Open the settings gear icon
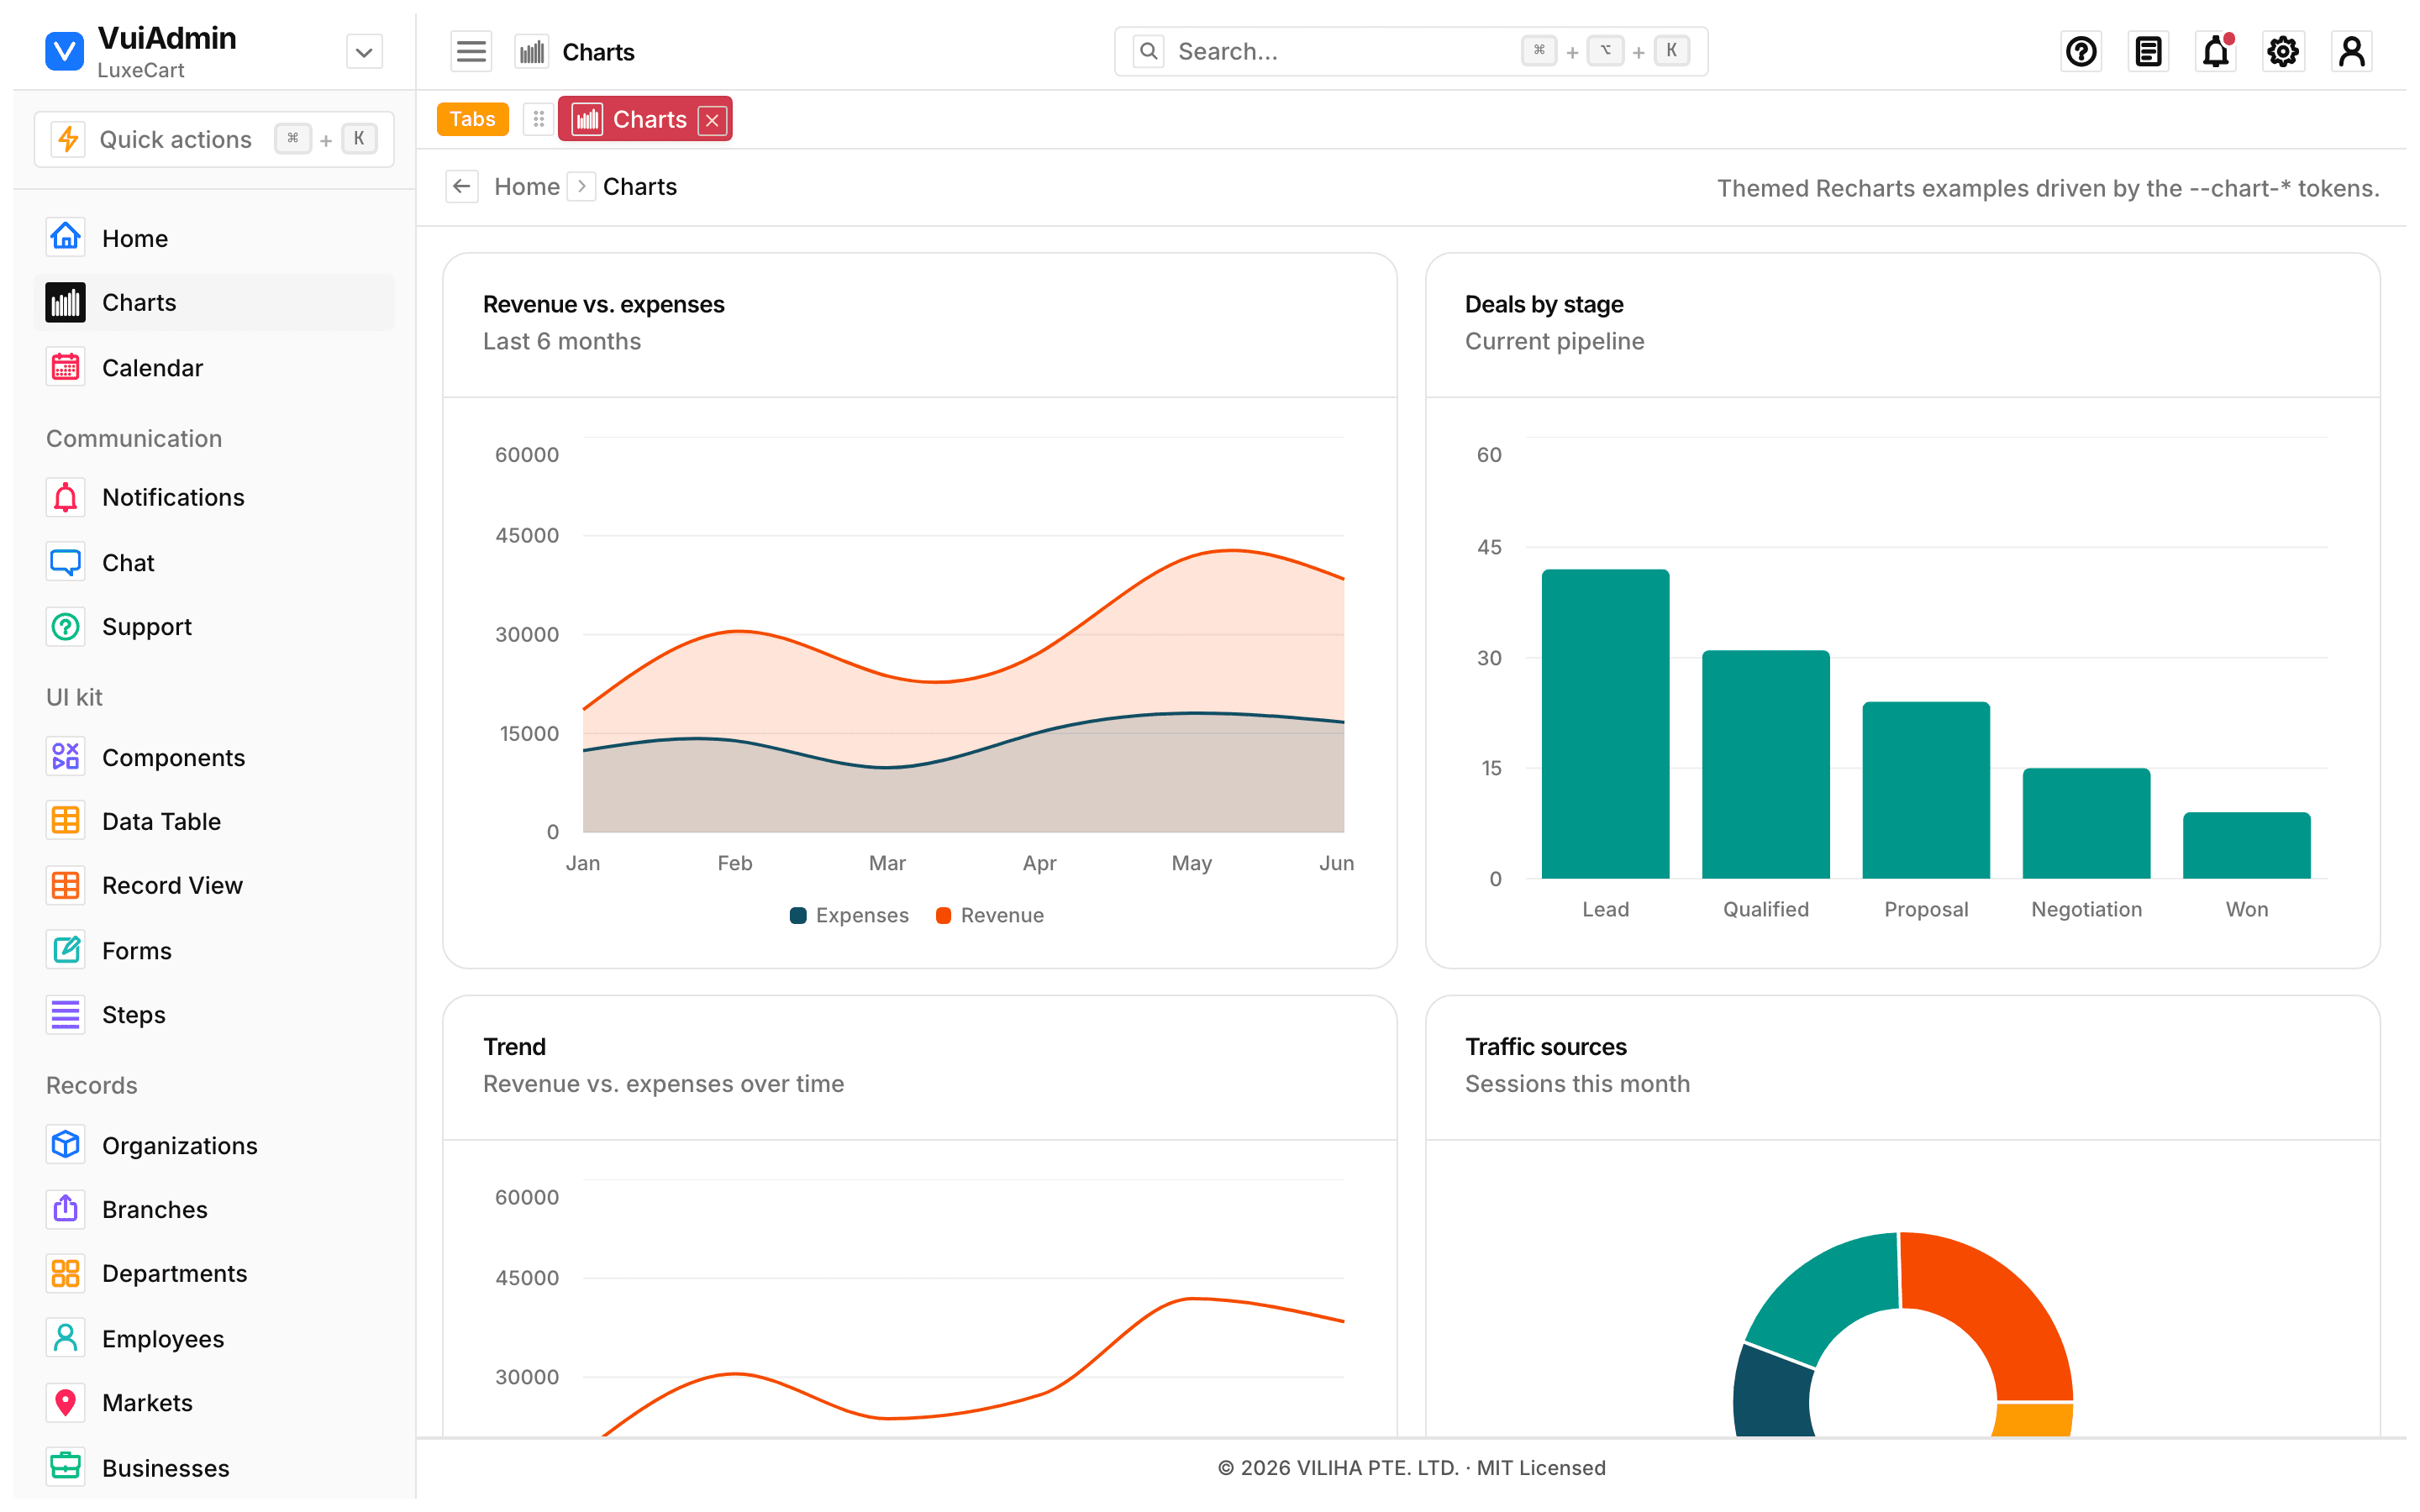2420x1512 pixels. point(2282,51)
